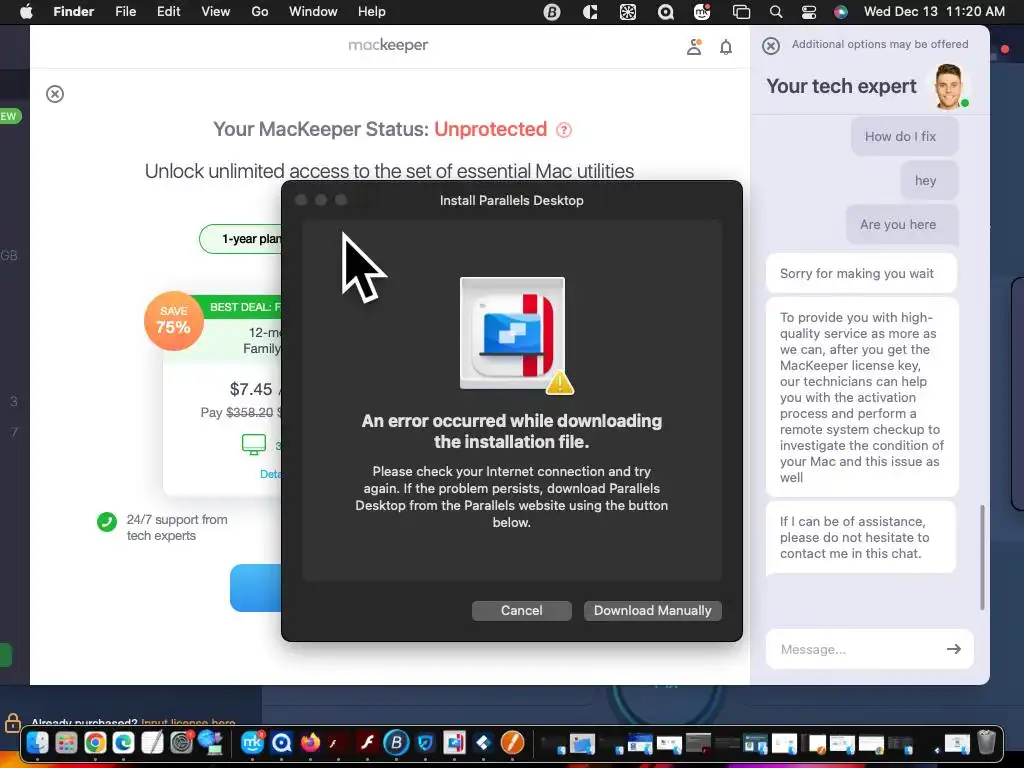Cancel the Parallels Desktop install dialog
1024x768 pixels.
click(x=521, y=611)
